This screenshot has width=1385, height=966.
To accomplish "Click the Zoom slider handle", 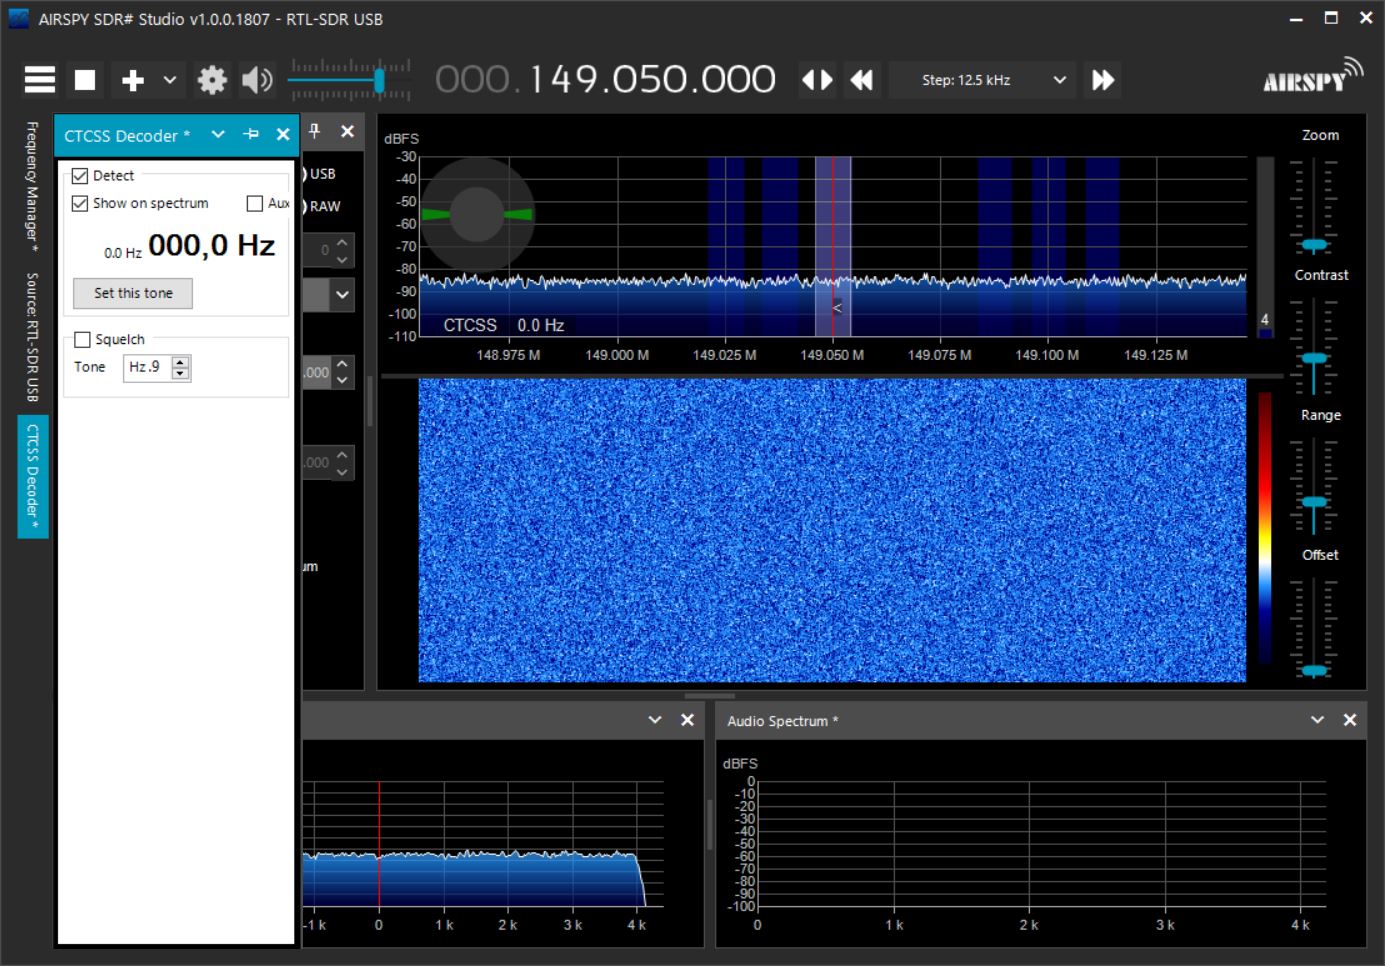I will tap(1314, 245).
